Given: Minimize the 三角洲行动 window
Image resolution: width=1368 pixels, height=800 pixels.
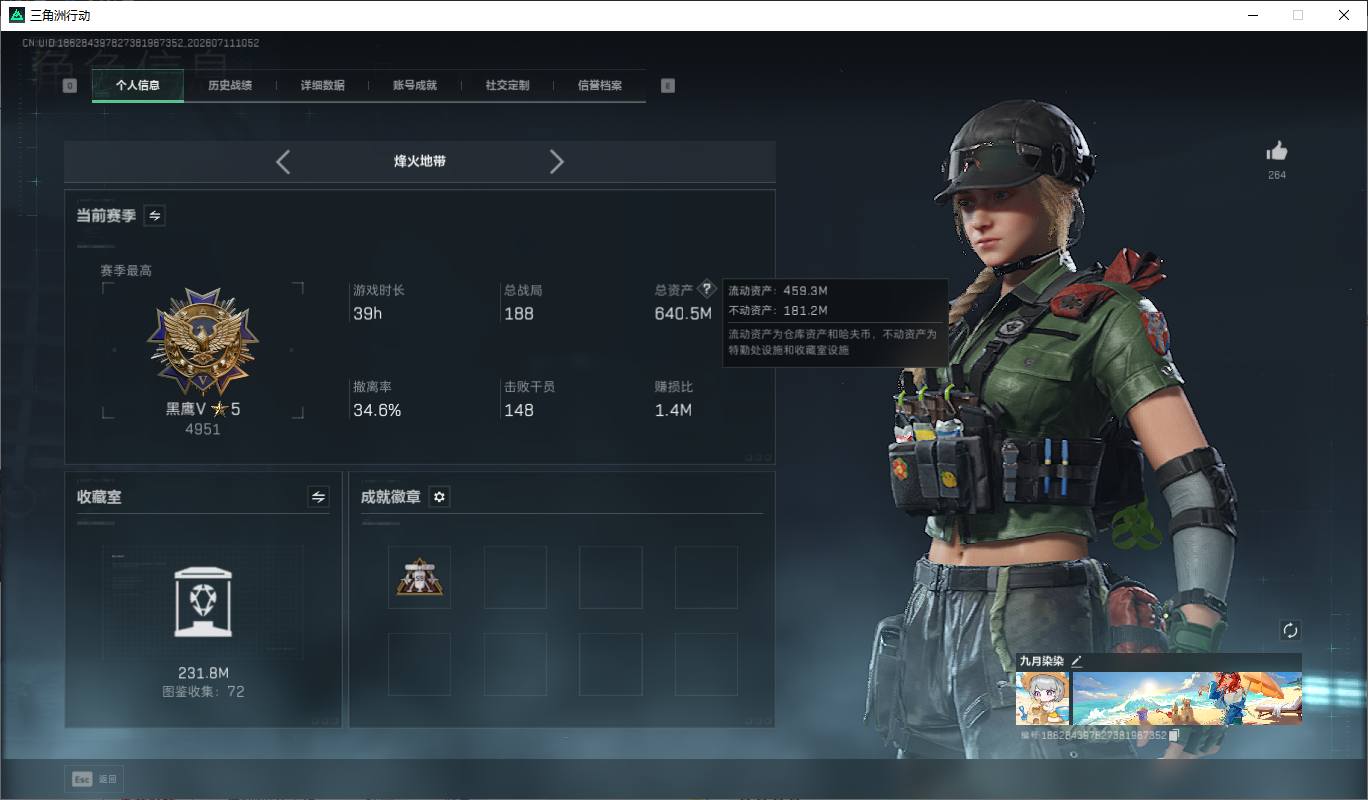Looking at the screenshot, I should (1253, 15).
